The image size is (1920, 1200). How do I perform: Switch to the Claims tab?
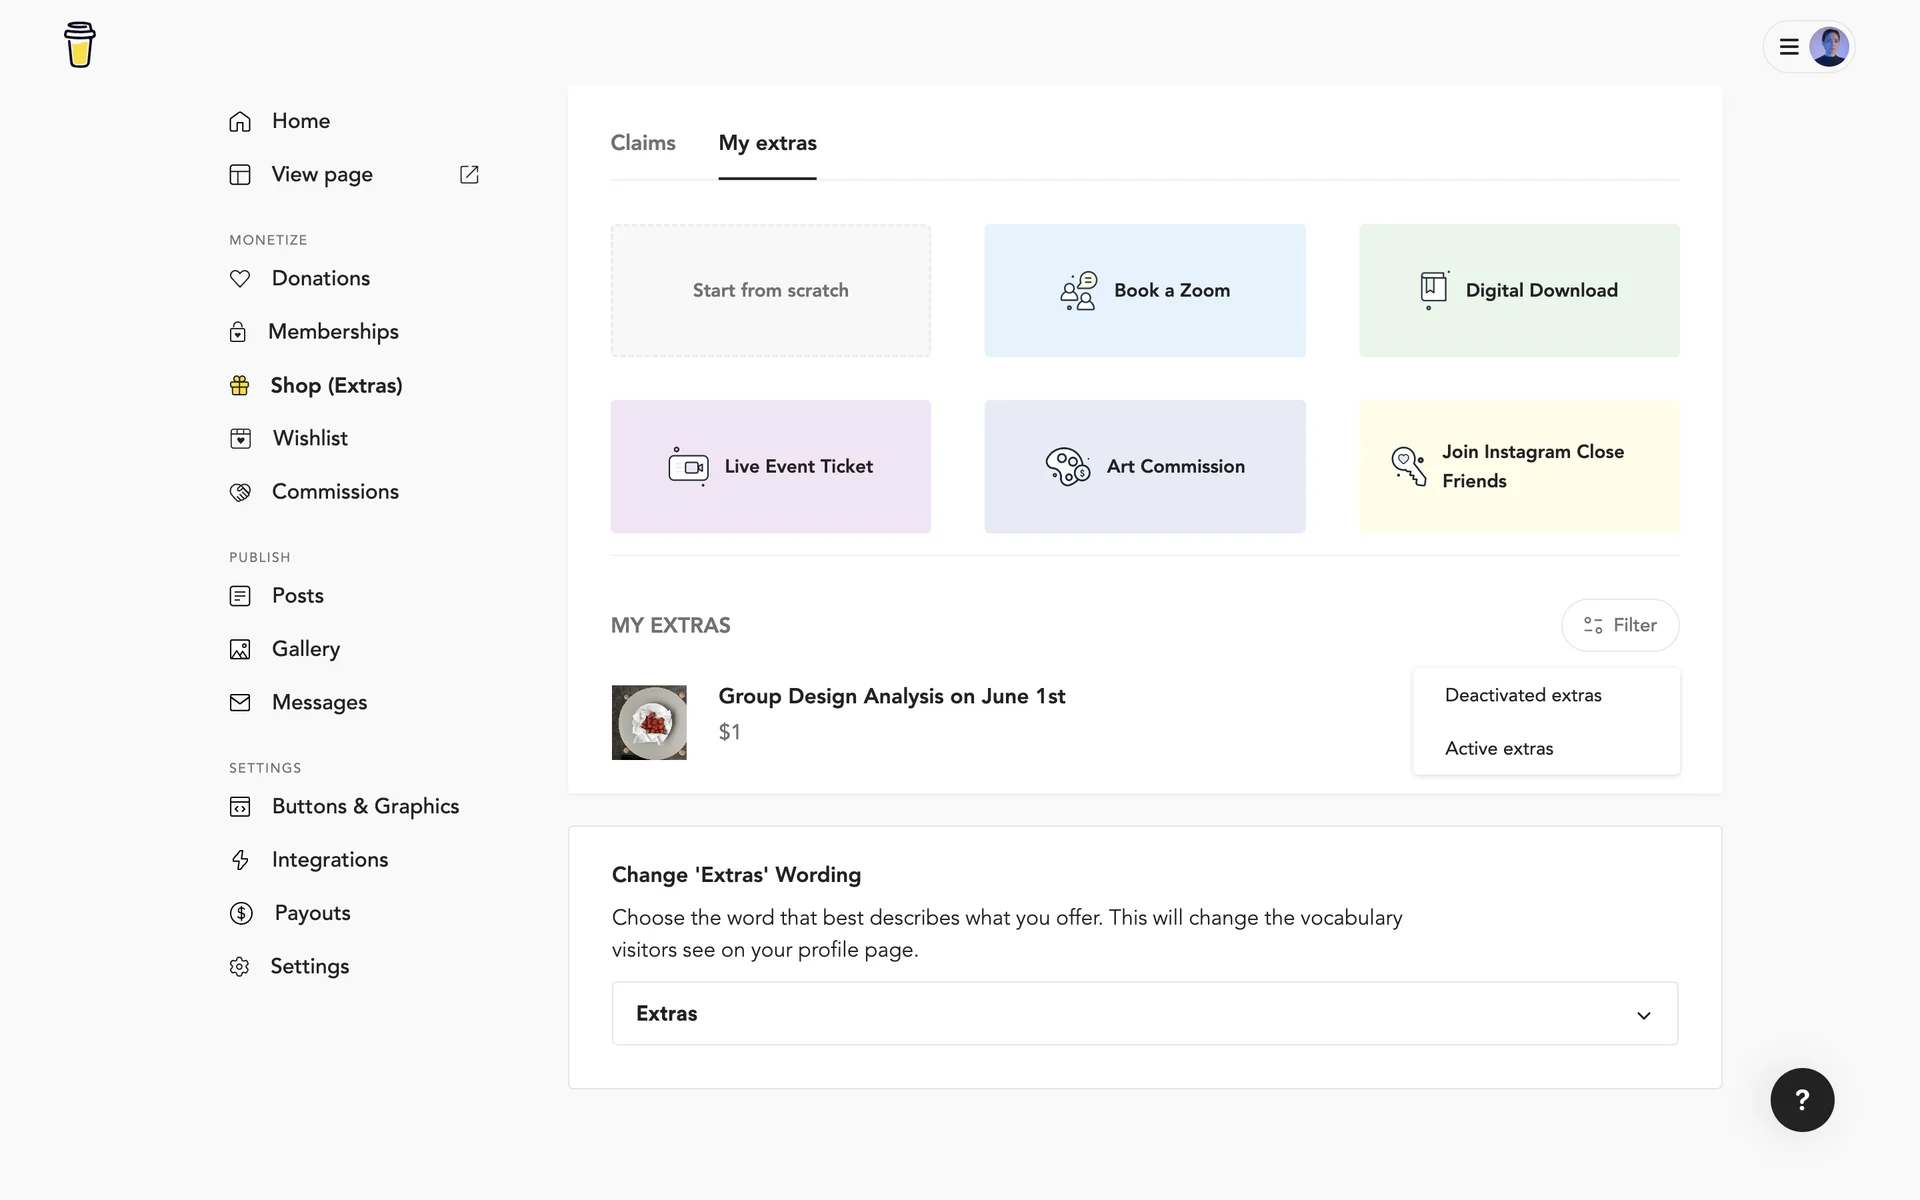point(643,143)
